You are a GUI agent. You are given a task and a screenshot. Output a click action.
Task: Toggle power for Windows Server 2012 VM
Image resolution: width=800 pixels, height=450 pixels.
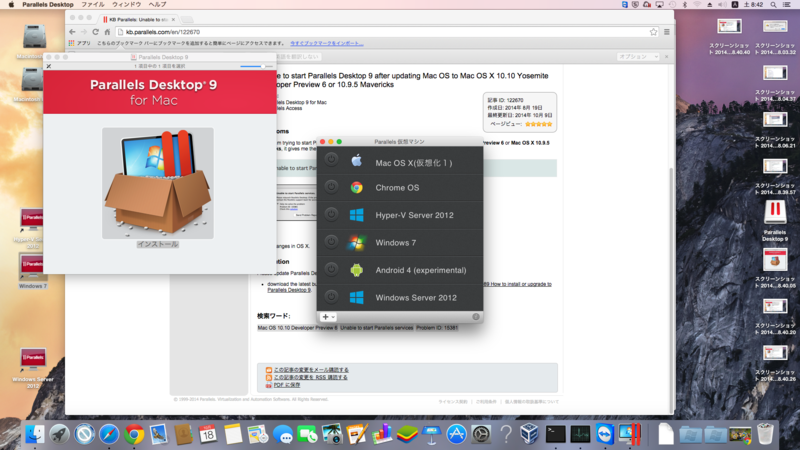point(331,297)
